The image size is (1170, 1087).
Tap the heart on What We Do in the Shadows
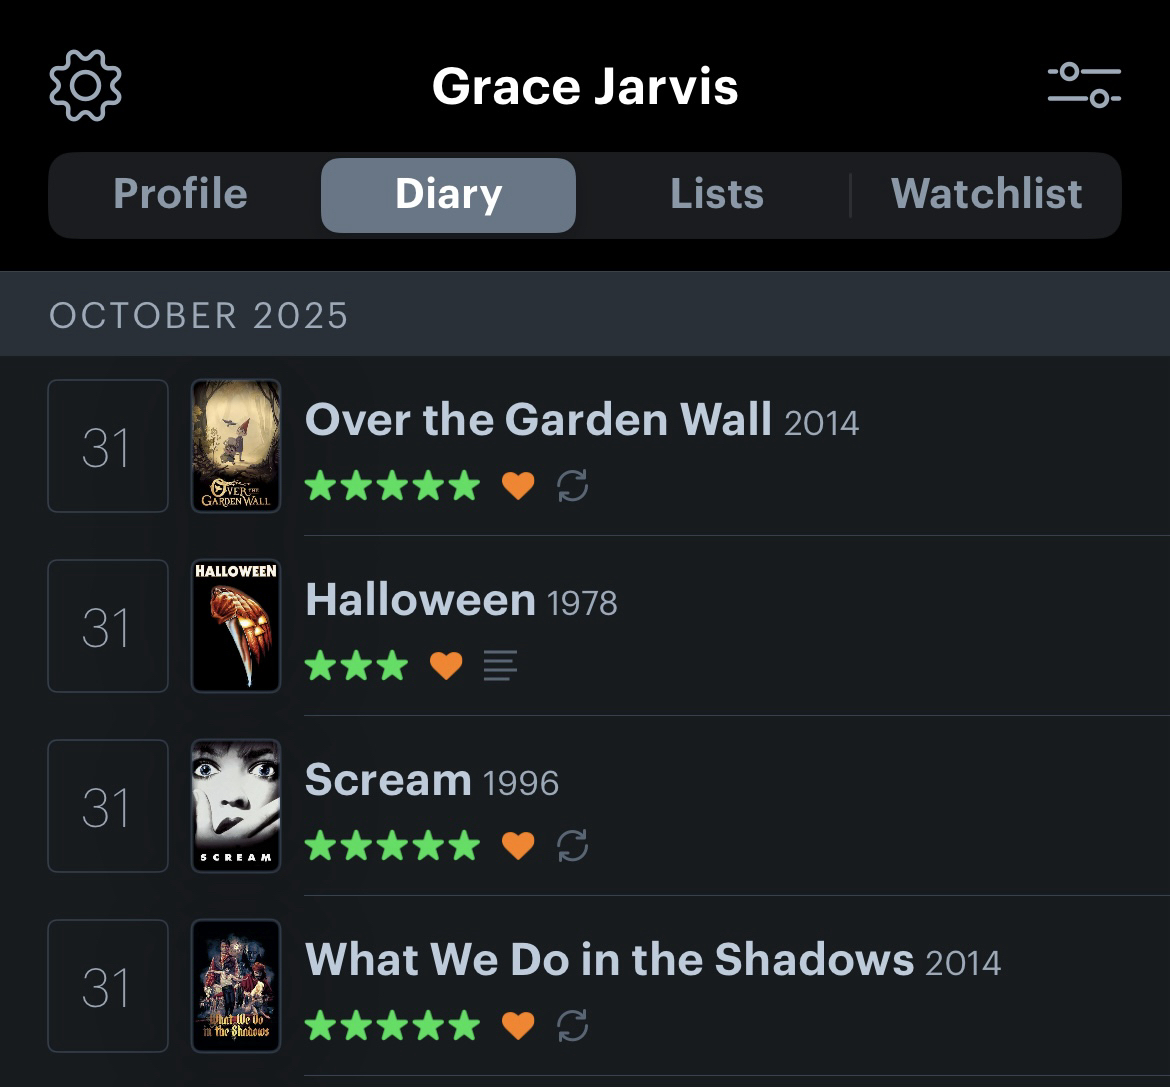(x=518, y=1025)
